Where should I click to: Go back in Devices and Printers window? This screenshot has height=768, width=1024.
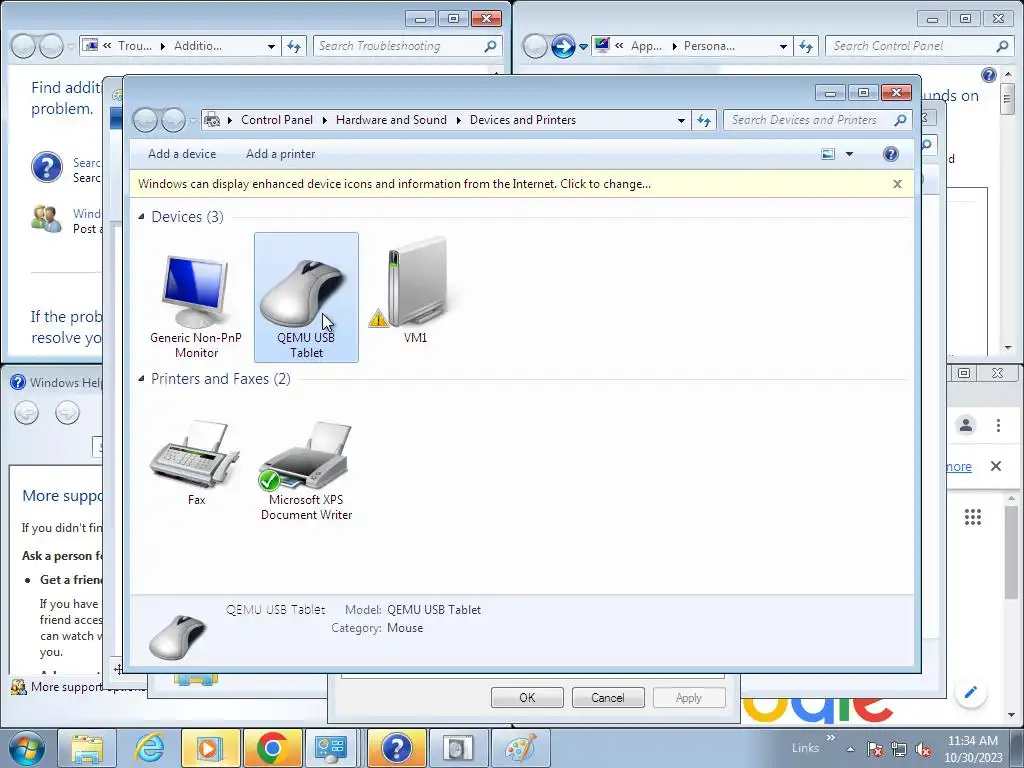(x=146, y=120)
